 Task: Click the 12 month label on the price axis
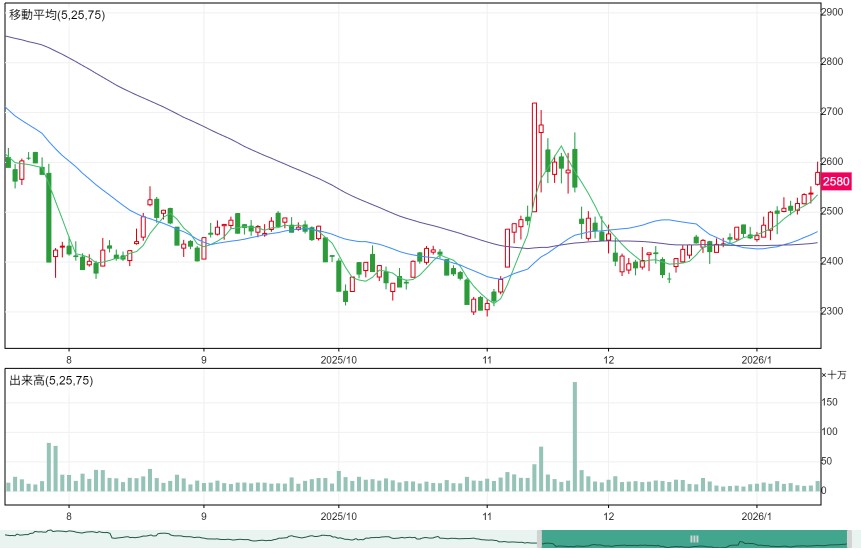tap(608, 360)
